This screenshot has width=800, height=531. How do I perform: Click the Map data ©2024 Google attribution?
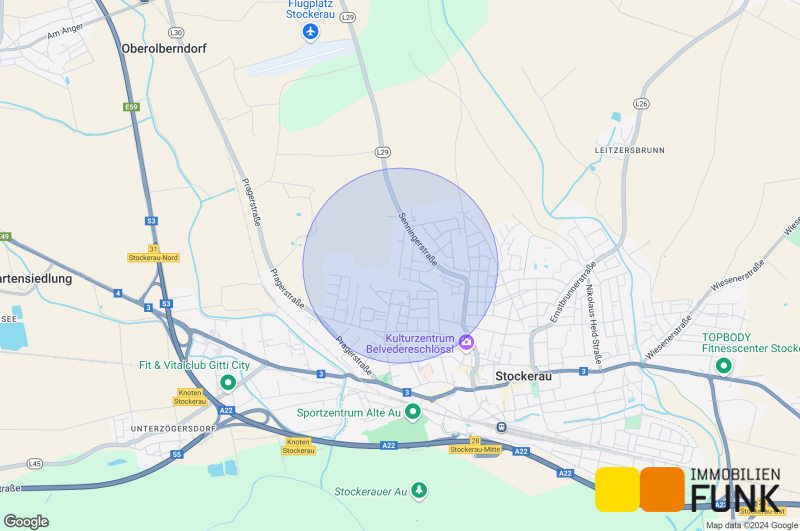(x=752, y=525)
